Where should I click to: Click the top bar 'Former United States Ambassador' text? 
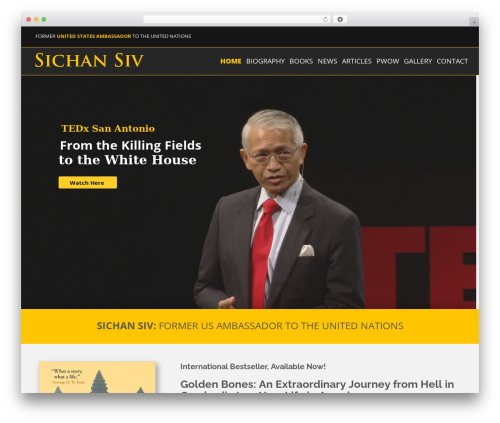pyautogui.click(x=113, y=36)
